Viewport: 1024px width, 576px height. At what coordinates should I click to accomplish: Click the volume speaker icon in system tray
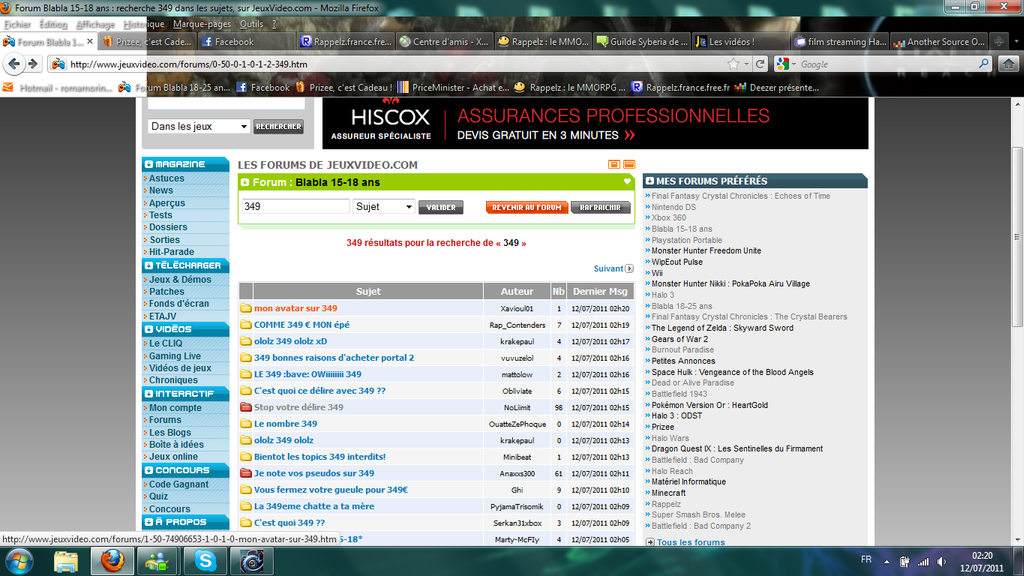941,561
